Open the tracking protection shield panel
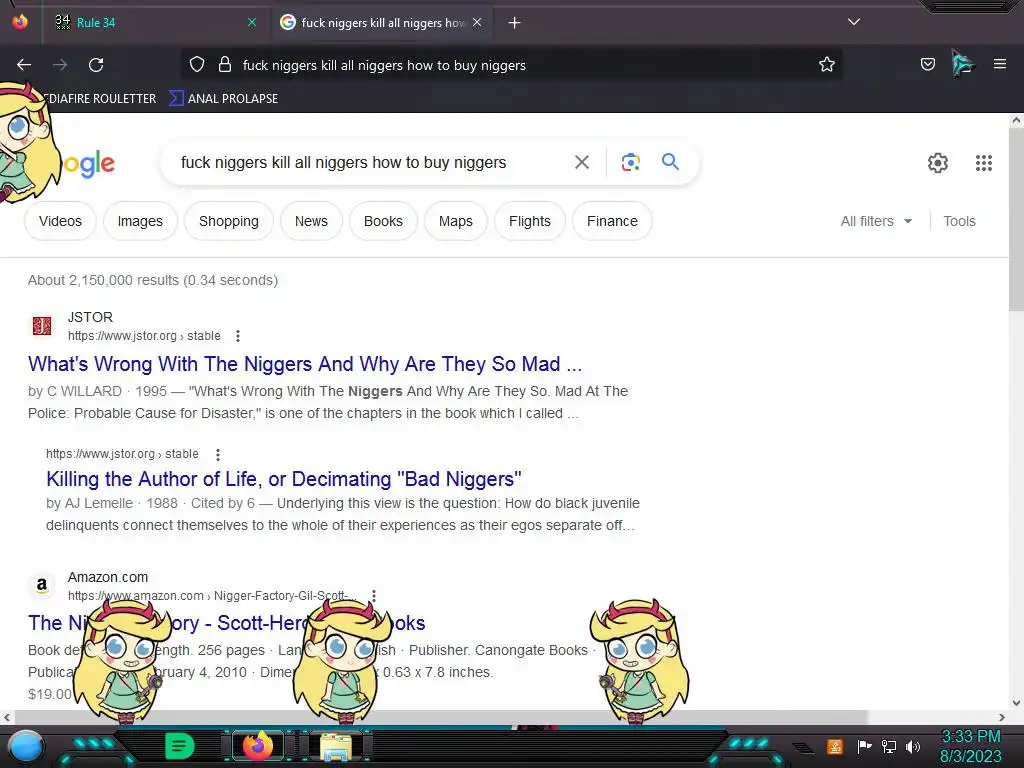This screenshot has width=1024, height=768. [197, 65]
